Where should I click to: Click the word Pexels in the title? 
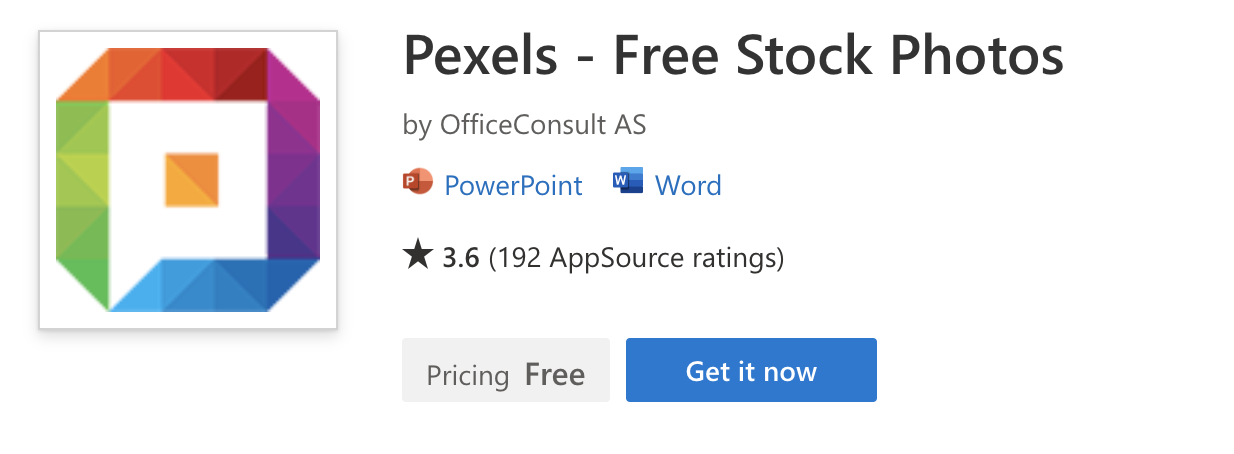tap(480, 58)
